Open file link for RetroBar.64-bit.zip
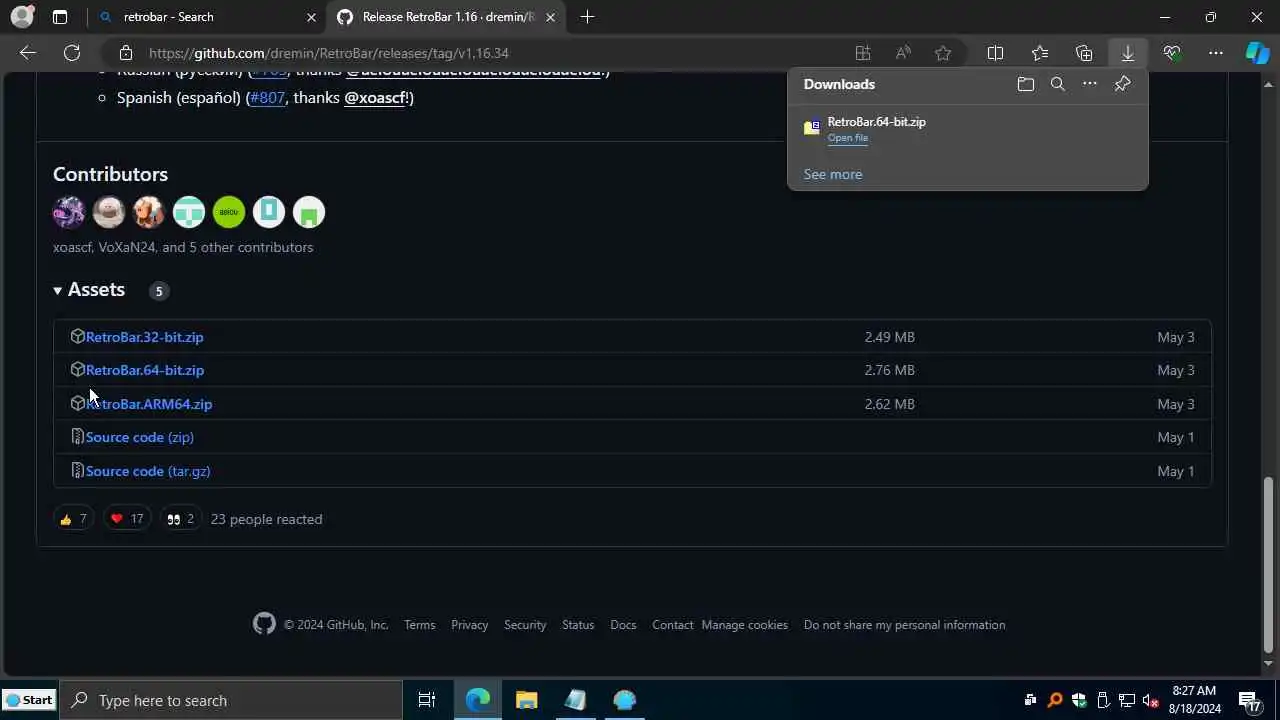Screen dimensions: 1280x720 [x=847, y=138]
